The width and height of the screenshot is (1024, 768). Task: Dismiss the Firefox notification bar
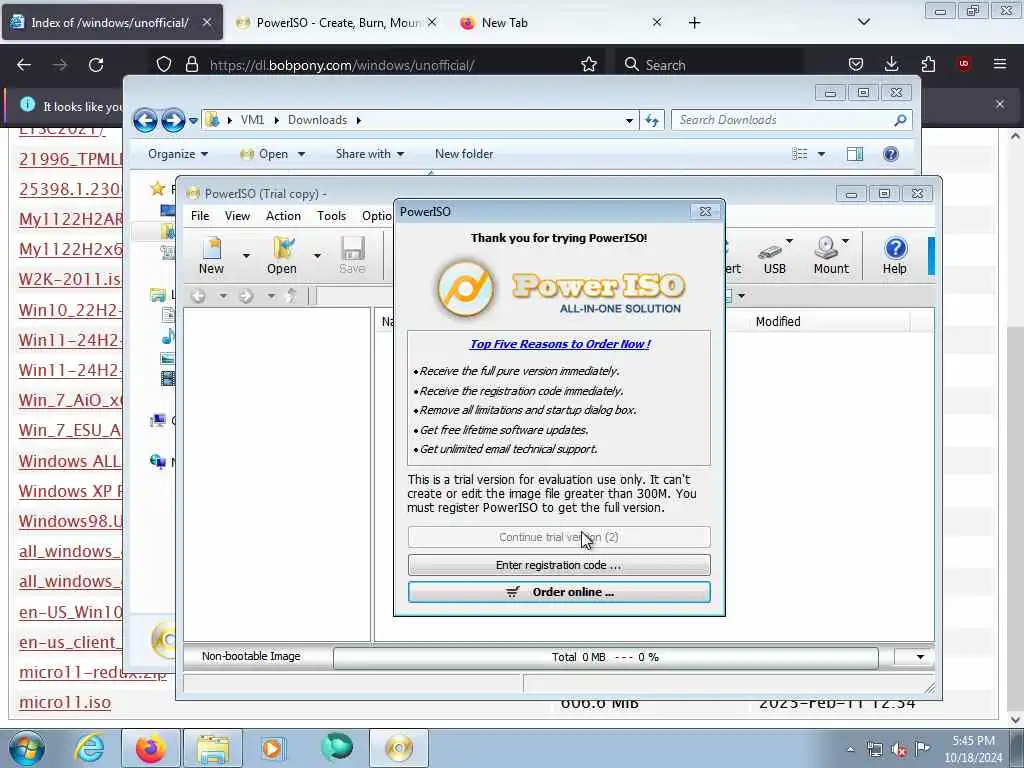pyautogui.click(x=1000, y=104)
